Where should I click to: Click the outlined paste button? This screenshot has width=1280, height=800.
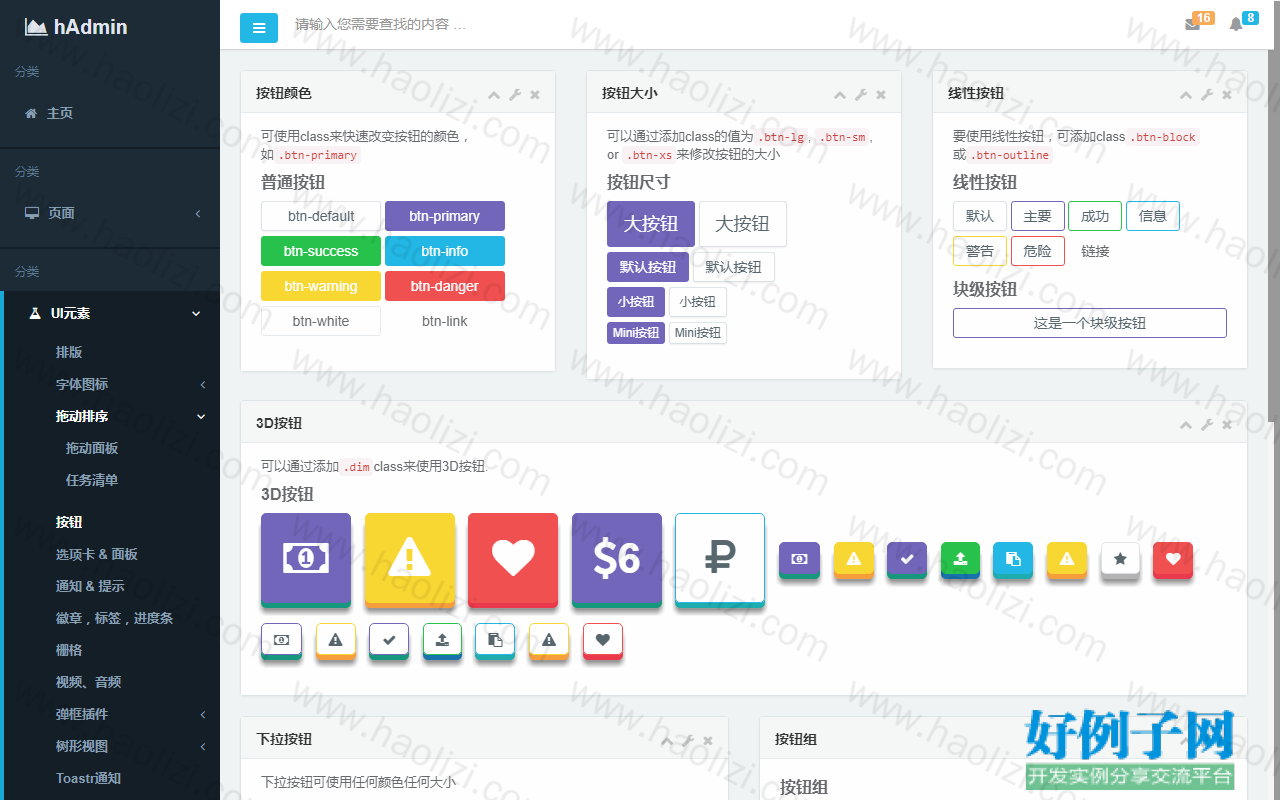pyautogui.click(x=495, y=641)
